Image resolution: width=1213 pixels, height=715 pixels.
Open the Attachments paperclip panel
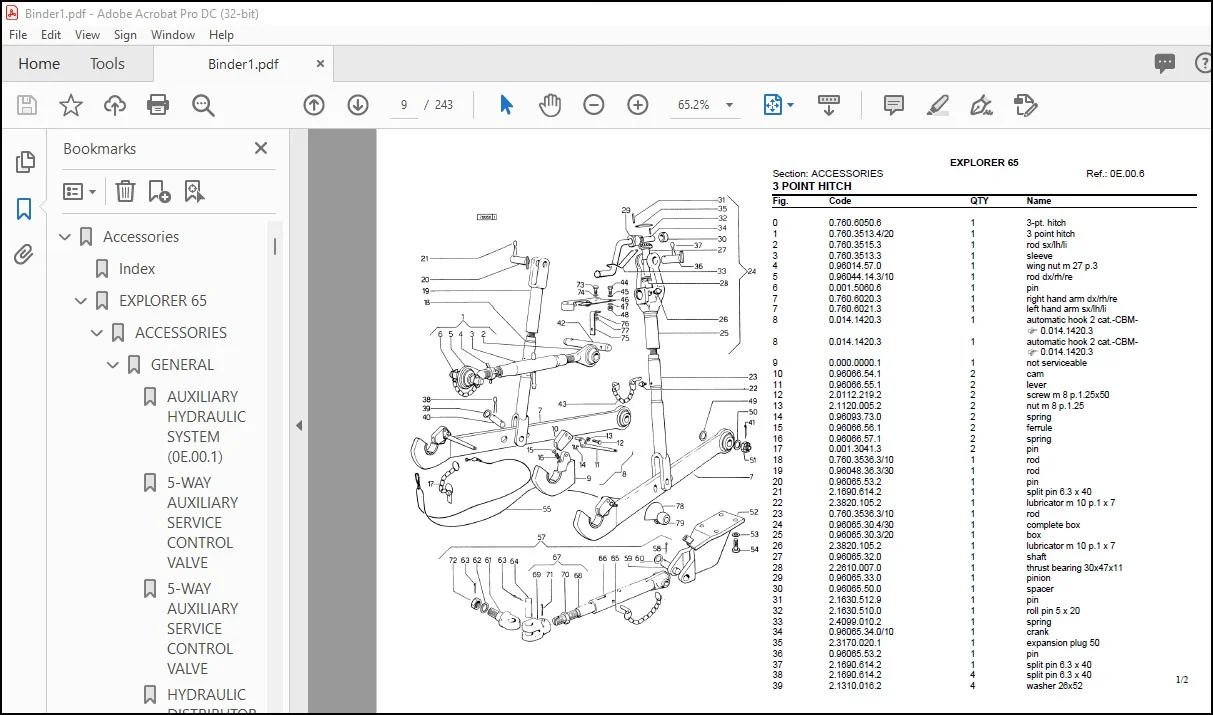(x=25, y=256)
